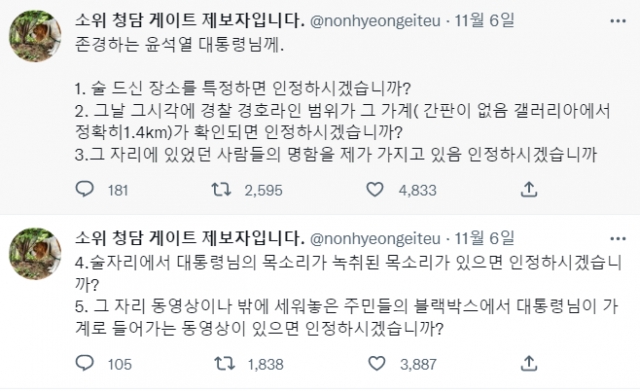Click display name on second tweet

click(190, 238)
